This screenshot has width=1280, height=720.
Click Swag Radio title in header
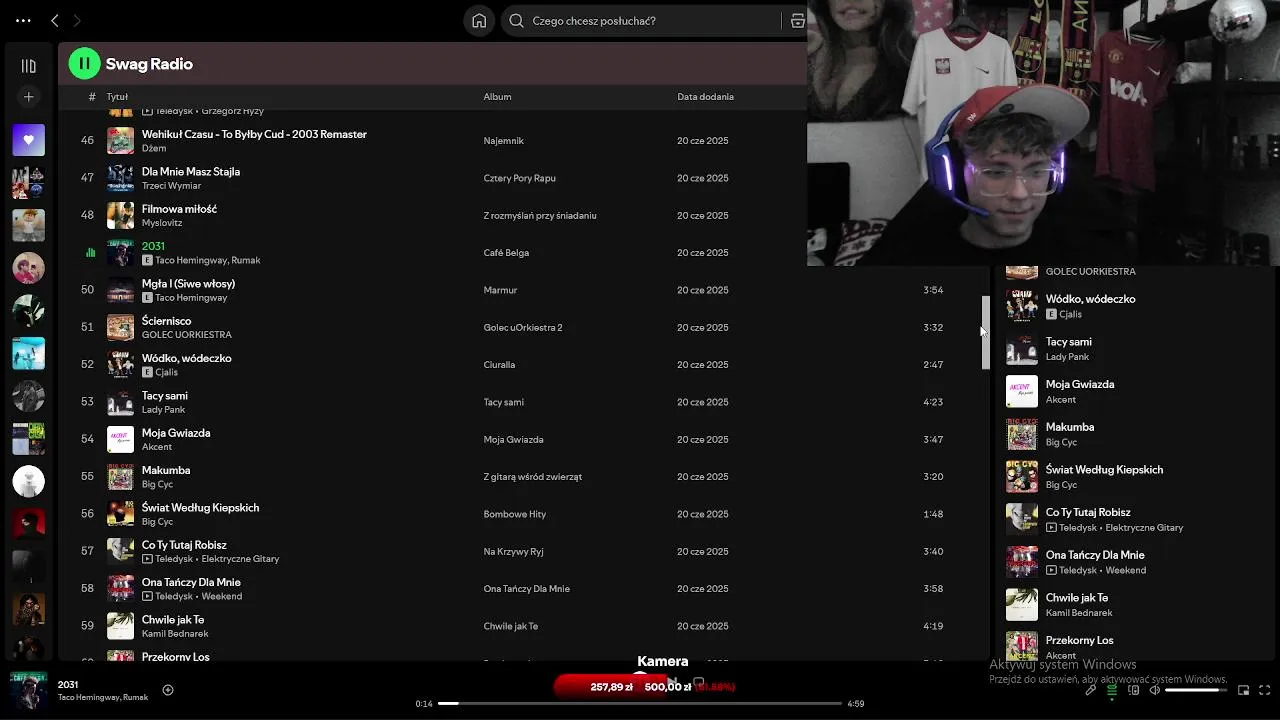149,64
